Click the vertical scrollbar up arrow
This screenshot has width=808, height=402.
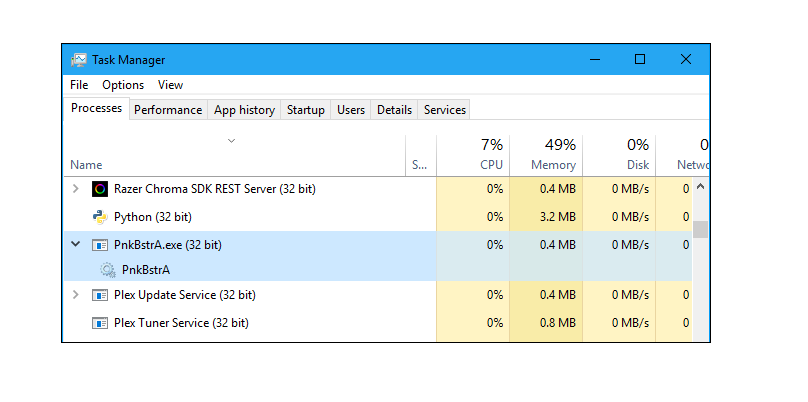pyautogui.click(x=700, y=187)
